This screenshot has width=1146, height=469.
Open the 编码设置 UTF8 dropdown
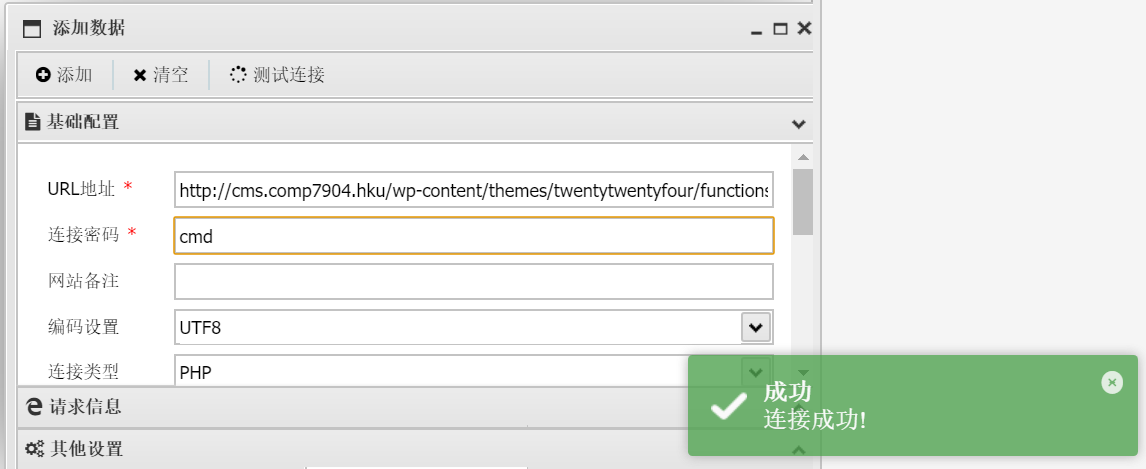[x=756, y=327]
